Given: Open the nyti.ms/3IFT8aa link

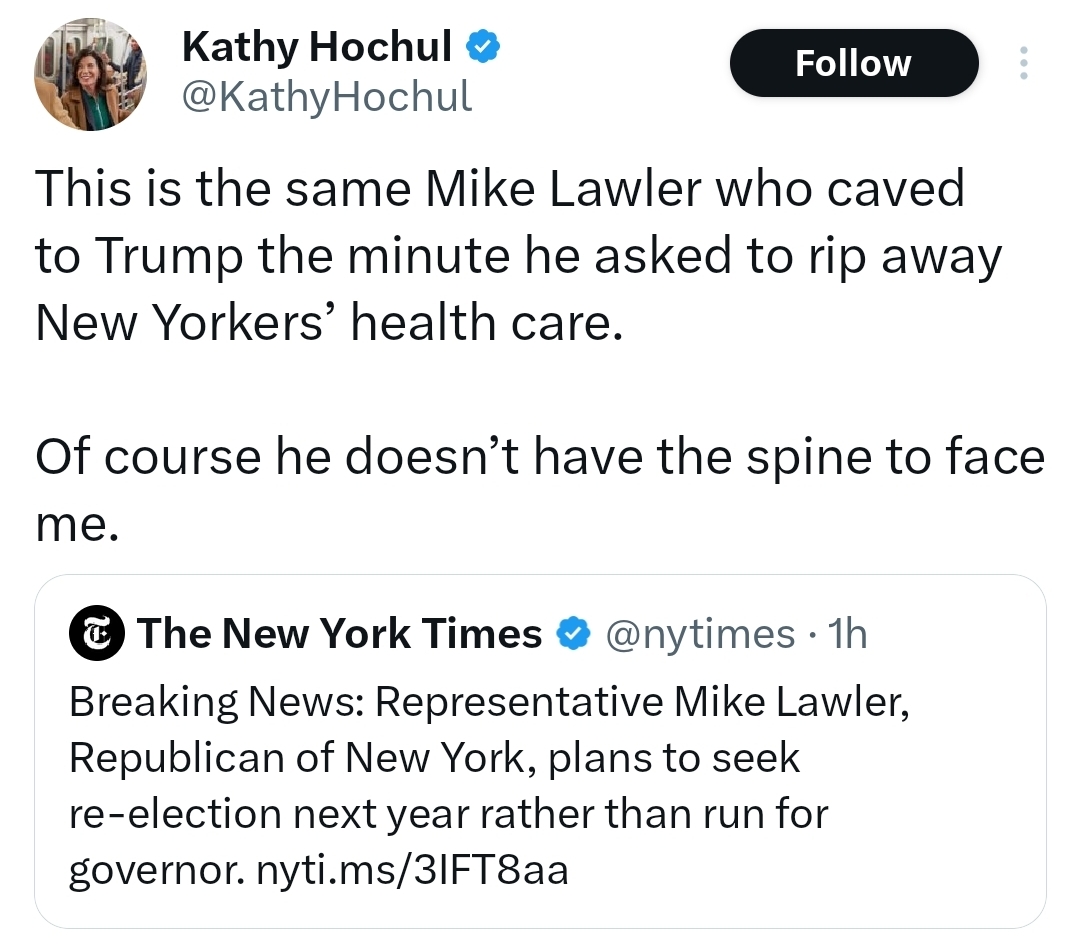Looking at the screenshot, I should click(412, 870).
